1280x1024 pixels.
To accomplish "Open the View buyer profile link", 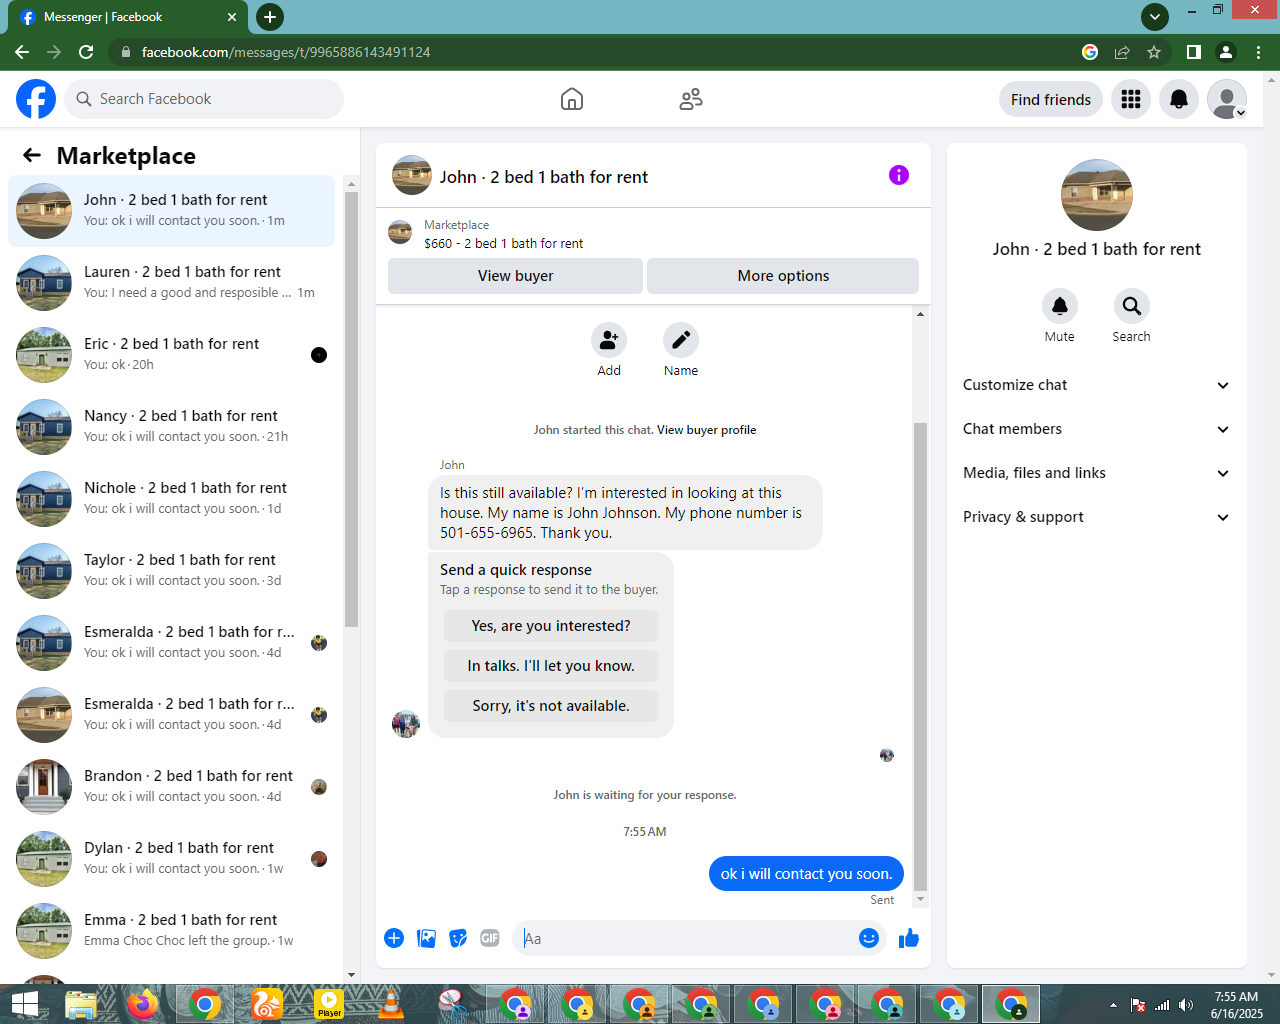I will (706, 430).
